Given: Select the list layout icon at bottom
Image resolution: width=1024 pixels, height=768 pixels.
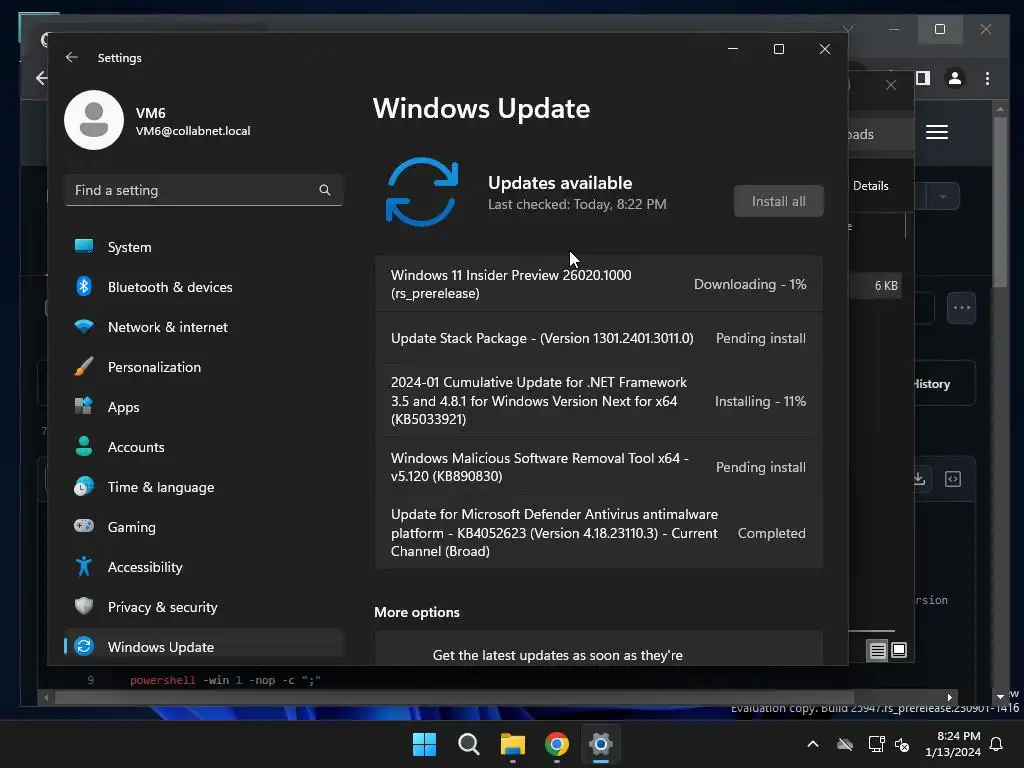Looking at the screenshot, I should pos(877,650).
